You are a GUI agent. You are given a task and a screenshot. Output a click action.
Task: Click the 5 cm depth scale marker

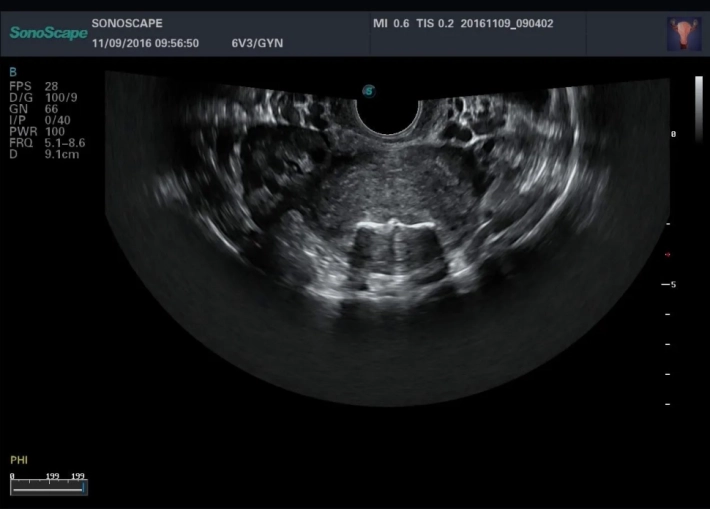[670, 285]
